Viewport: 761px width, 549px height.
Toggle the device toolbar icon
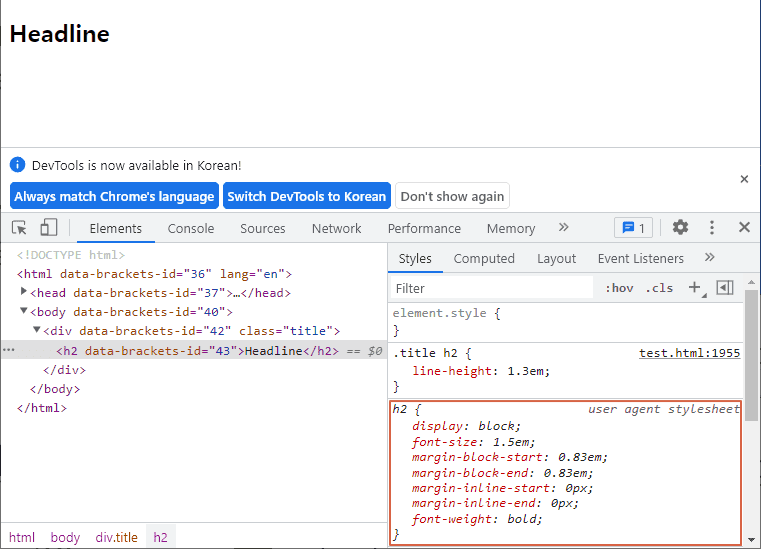(49, 227)
